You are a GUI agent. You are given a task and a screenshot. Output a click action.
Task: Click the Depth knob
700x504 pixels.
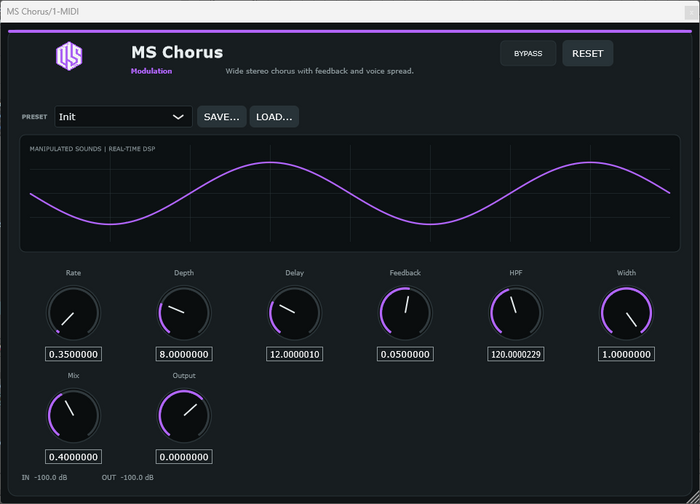184,313
